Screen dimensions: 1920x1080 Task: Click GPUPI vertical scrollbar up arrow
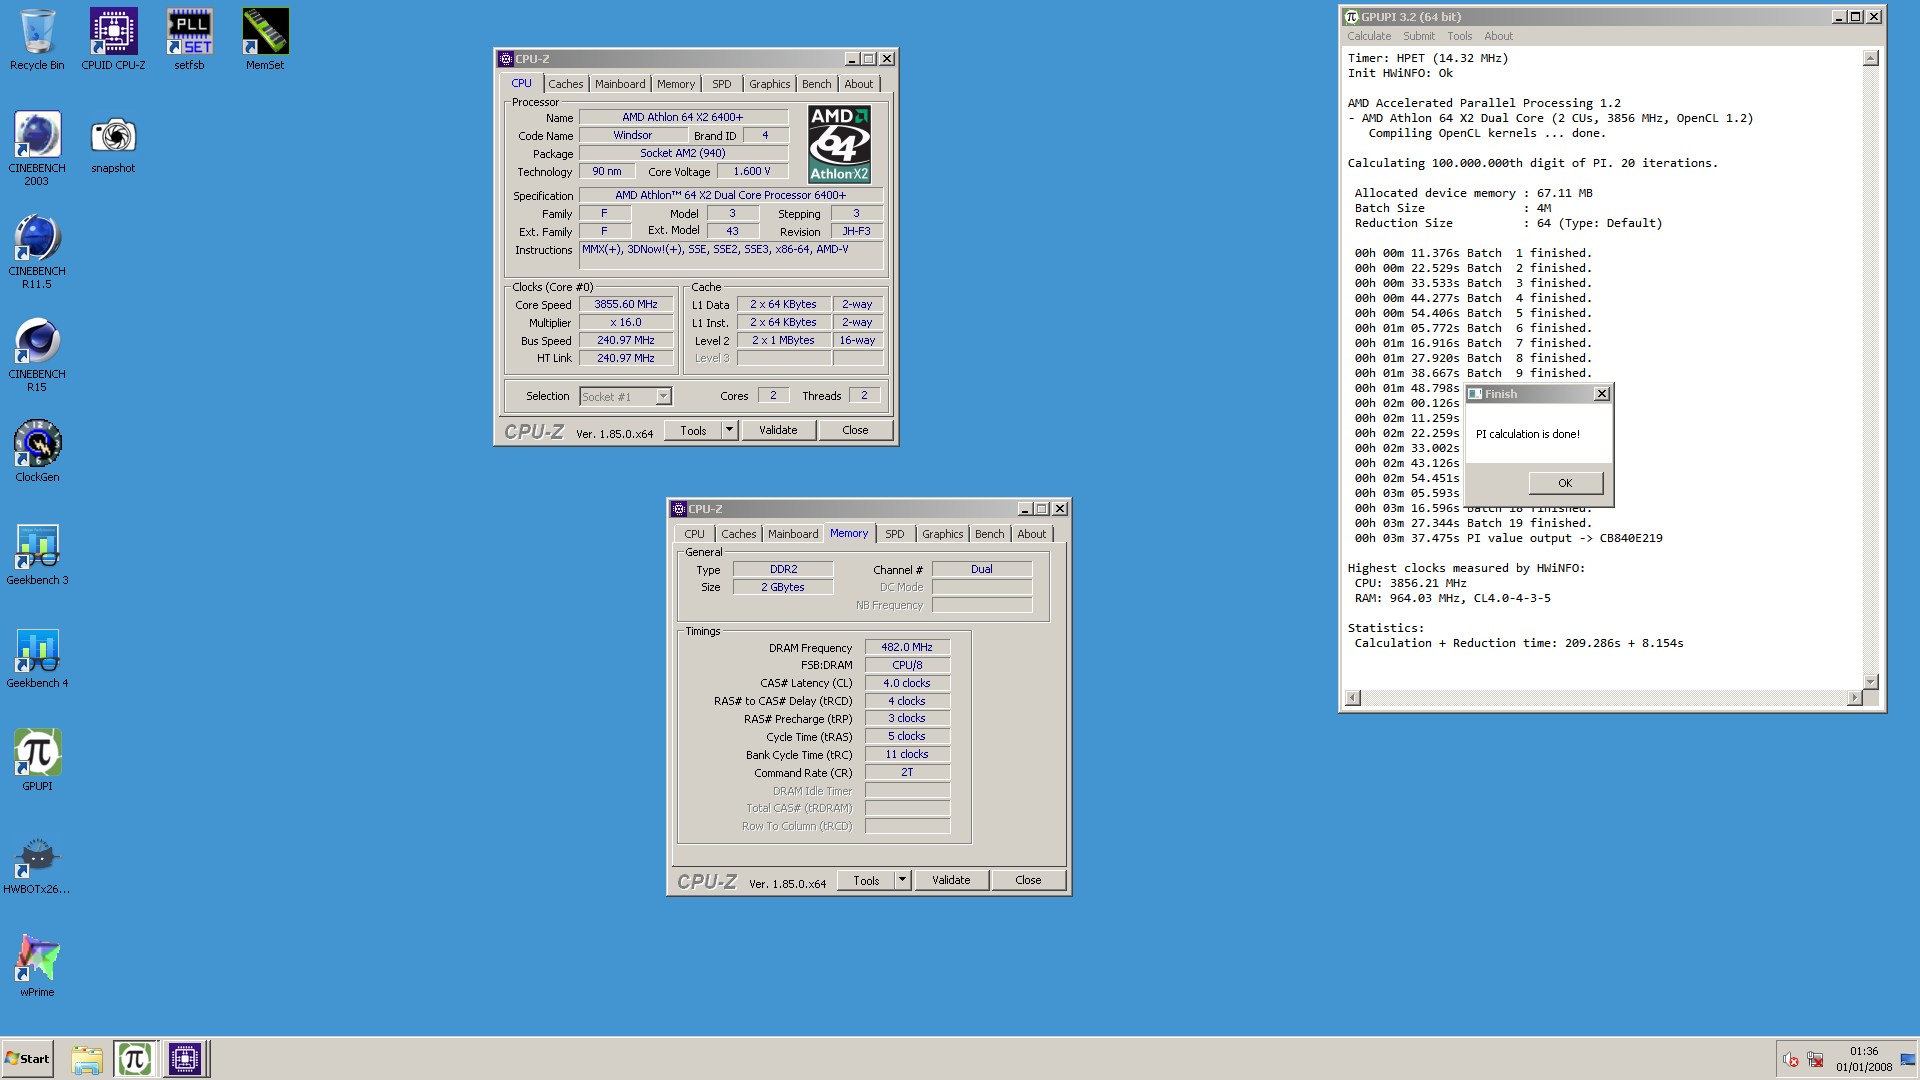1870,58
